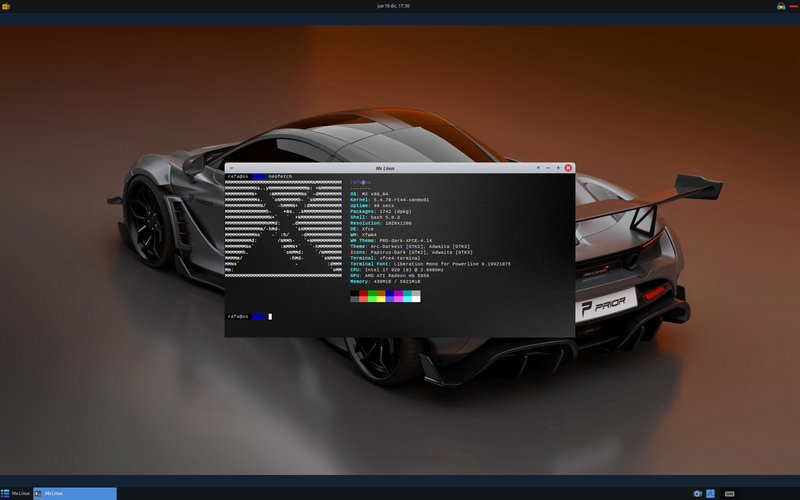800x500 pixels.
Task: Click the cyan block in neofetch color palette
Action: pos(407,296)
